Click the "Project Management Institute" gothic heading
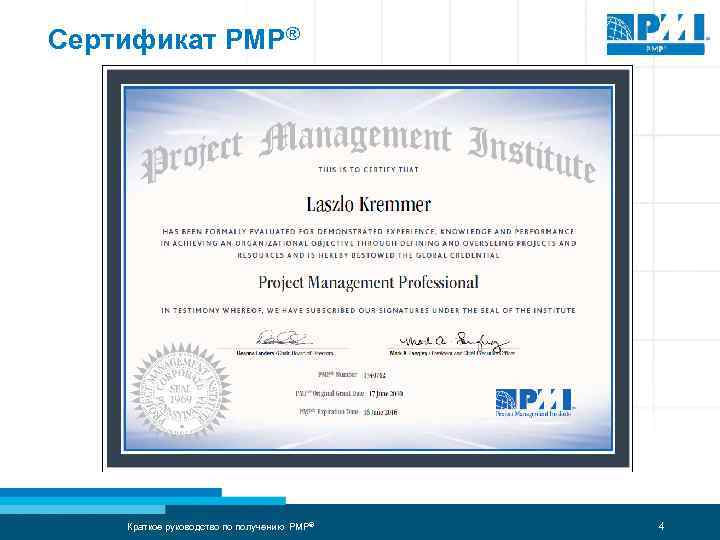The image size is (720, 540). [369, 150]
